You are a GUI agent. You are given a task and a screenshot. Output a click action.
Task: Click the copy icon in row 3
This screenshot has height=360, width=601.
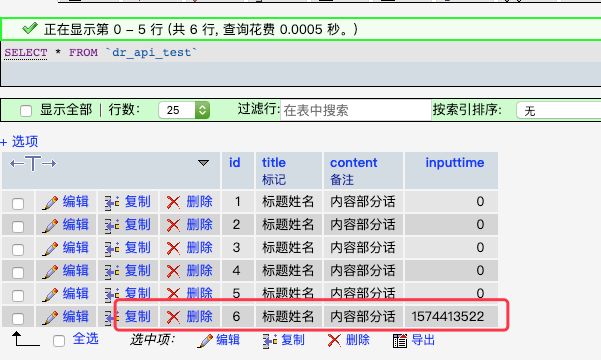pyautogui.click(x=112, y=249)
